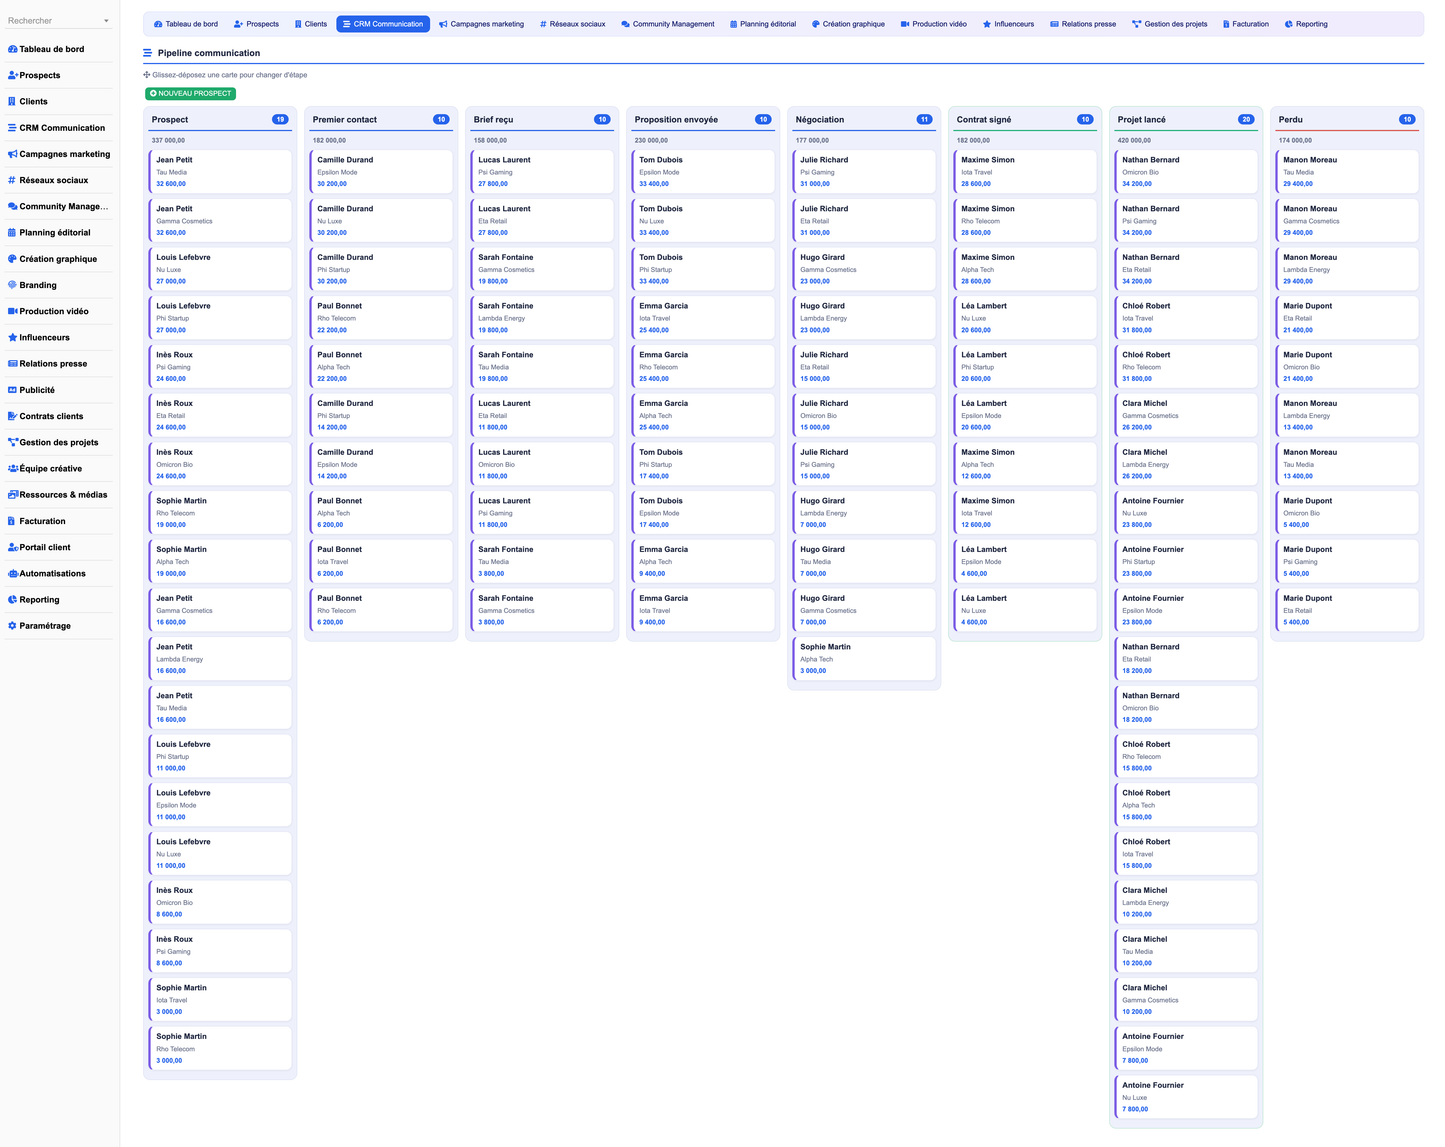The width and height of the screenshot is (1445, 1147).
Task: Select Léa Lambert Nu Luxe 20 600 card
Action: pos(1025,317)
